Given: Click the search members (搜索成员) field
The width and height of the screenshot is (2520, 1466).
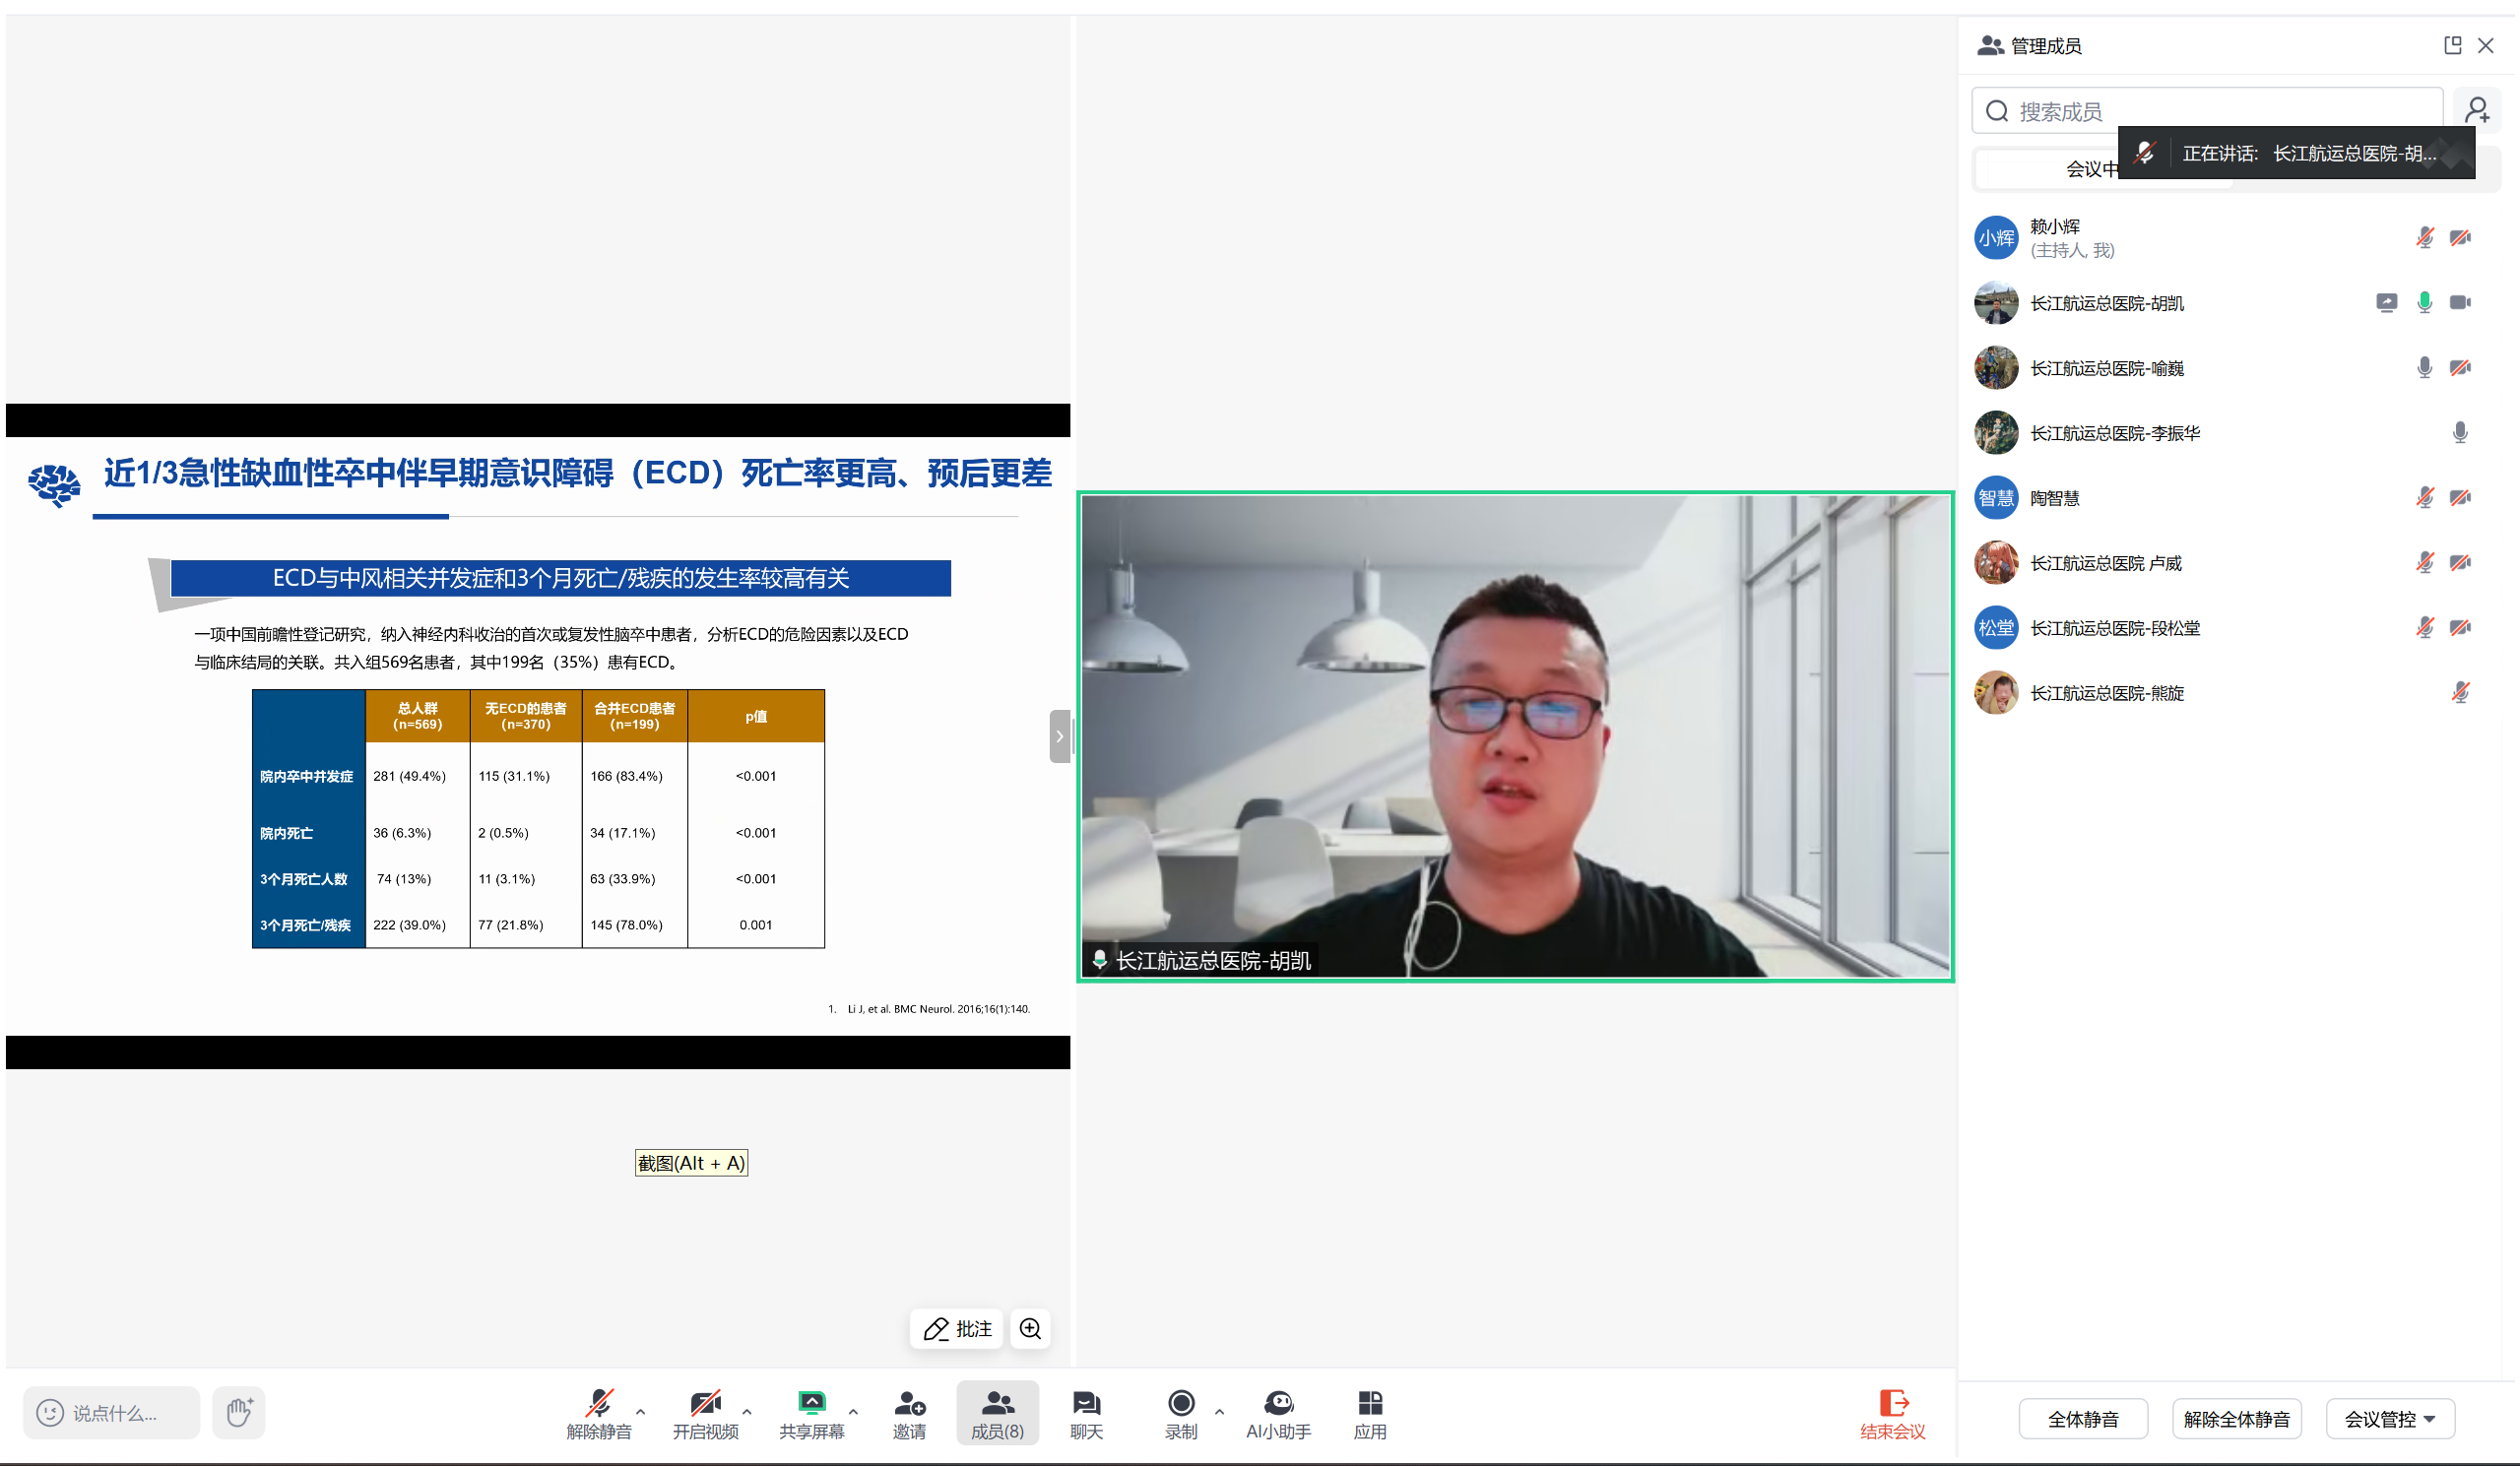Looking at the screenshot, I should pyautogui.click(x=2206, y=110).
